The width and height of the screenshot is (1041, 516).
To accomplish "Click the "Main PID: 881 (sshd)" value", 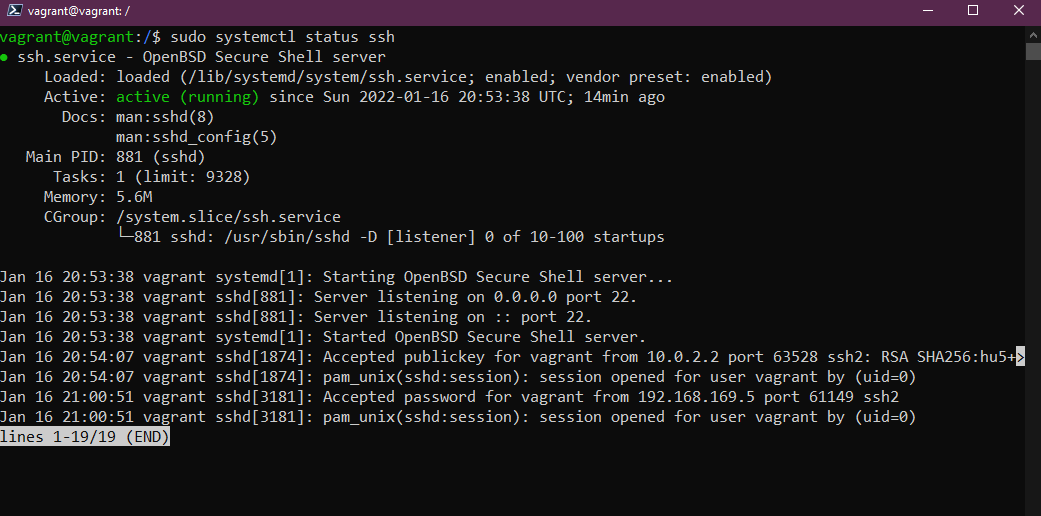I will [x=160, y=157].
